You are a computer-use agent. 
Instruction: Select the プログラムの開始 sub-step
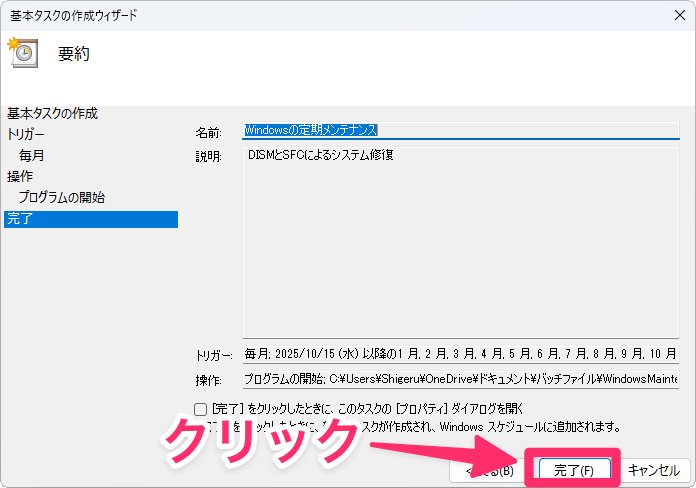pos(62,198)
